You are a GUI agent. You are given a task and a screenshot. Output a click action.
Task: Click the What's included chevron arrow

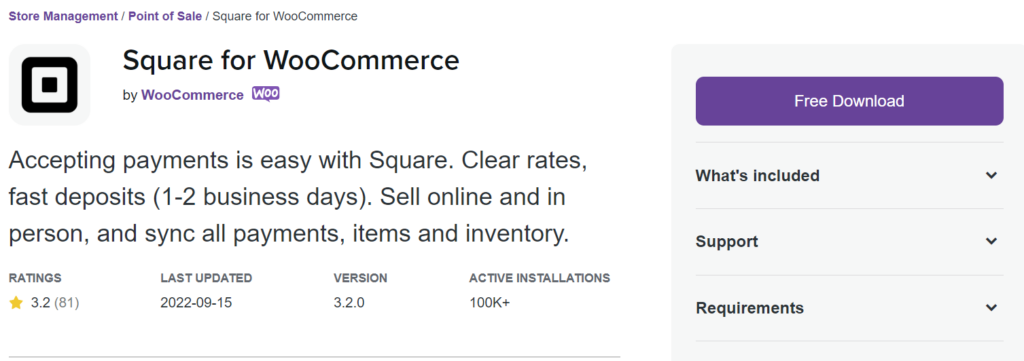point(991,176)
